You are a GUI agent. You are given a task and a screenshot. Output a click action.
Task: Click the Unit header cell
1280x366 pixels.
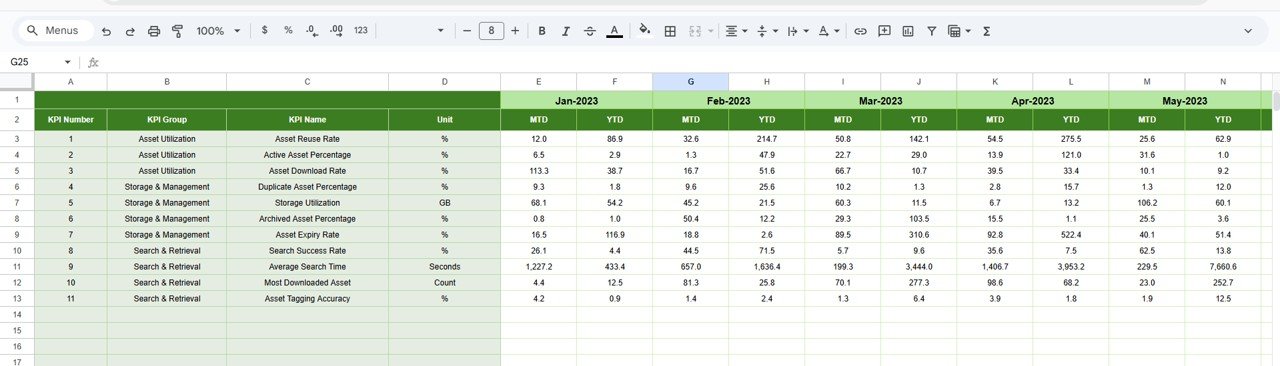(x=444, y=119)
